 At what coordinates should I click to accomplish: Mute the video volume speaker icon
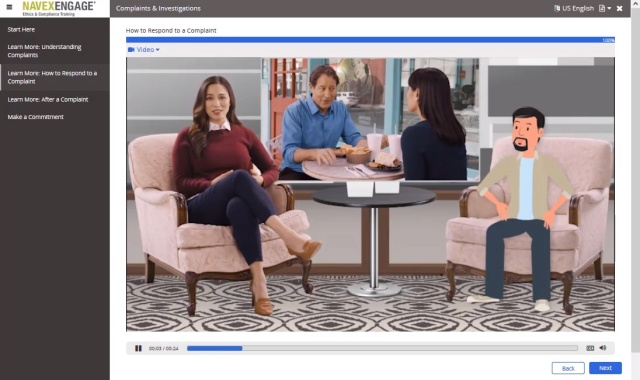coord(602,348)
